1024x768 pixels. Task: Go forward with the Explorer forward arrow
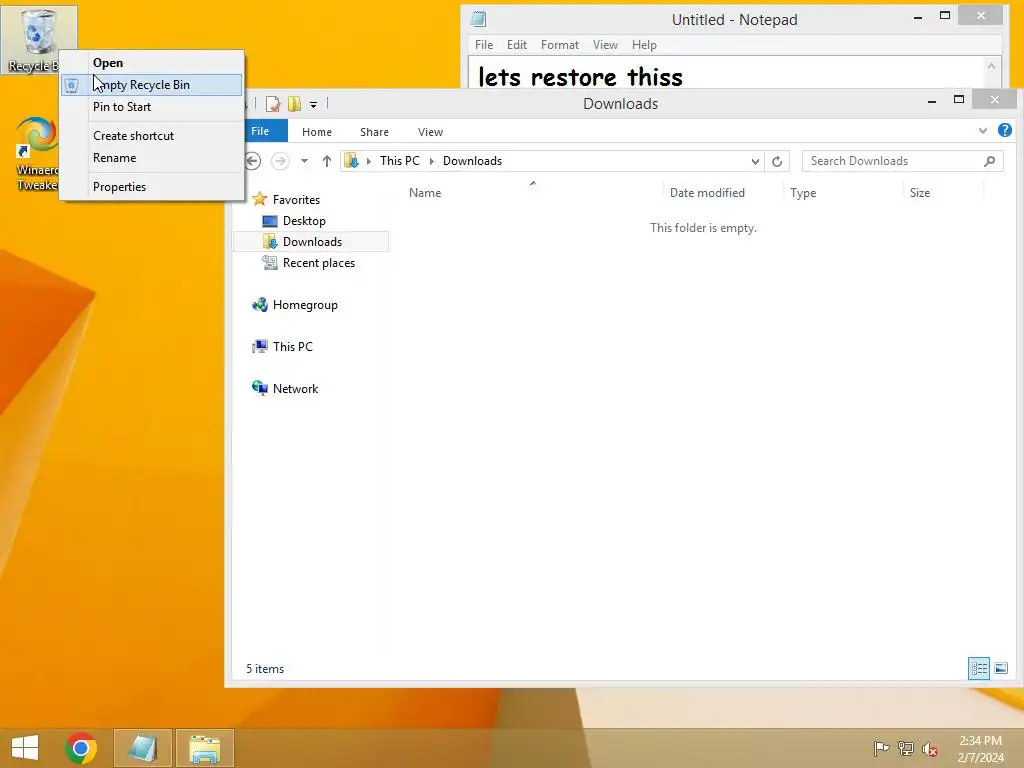(x=280, y=161)
